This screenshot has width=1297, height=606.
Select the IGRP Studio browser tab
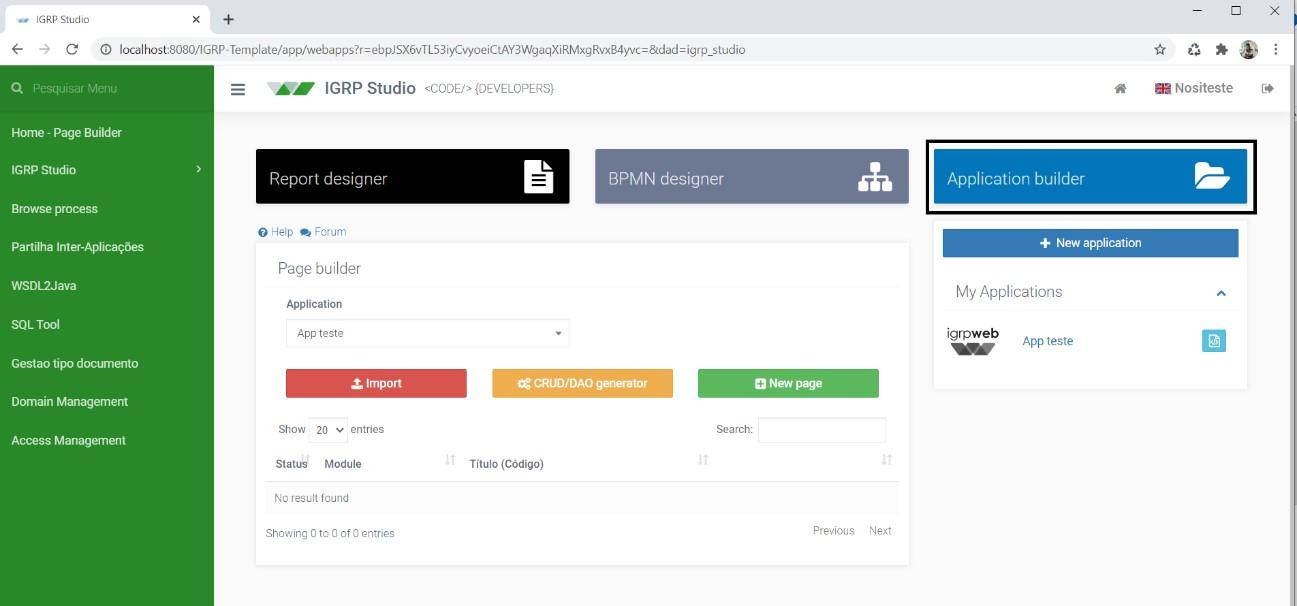pyautogui.click(x=106, y=19)
